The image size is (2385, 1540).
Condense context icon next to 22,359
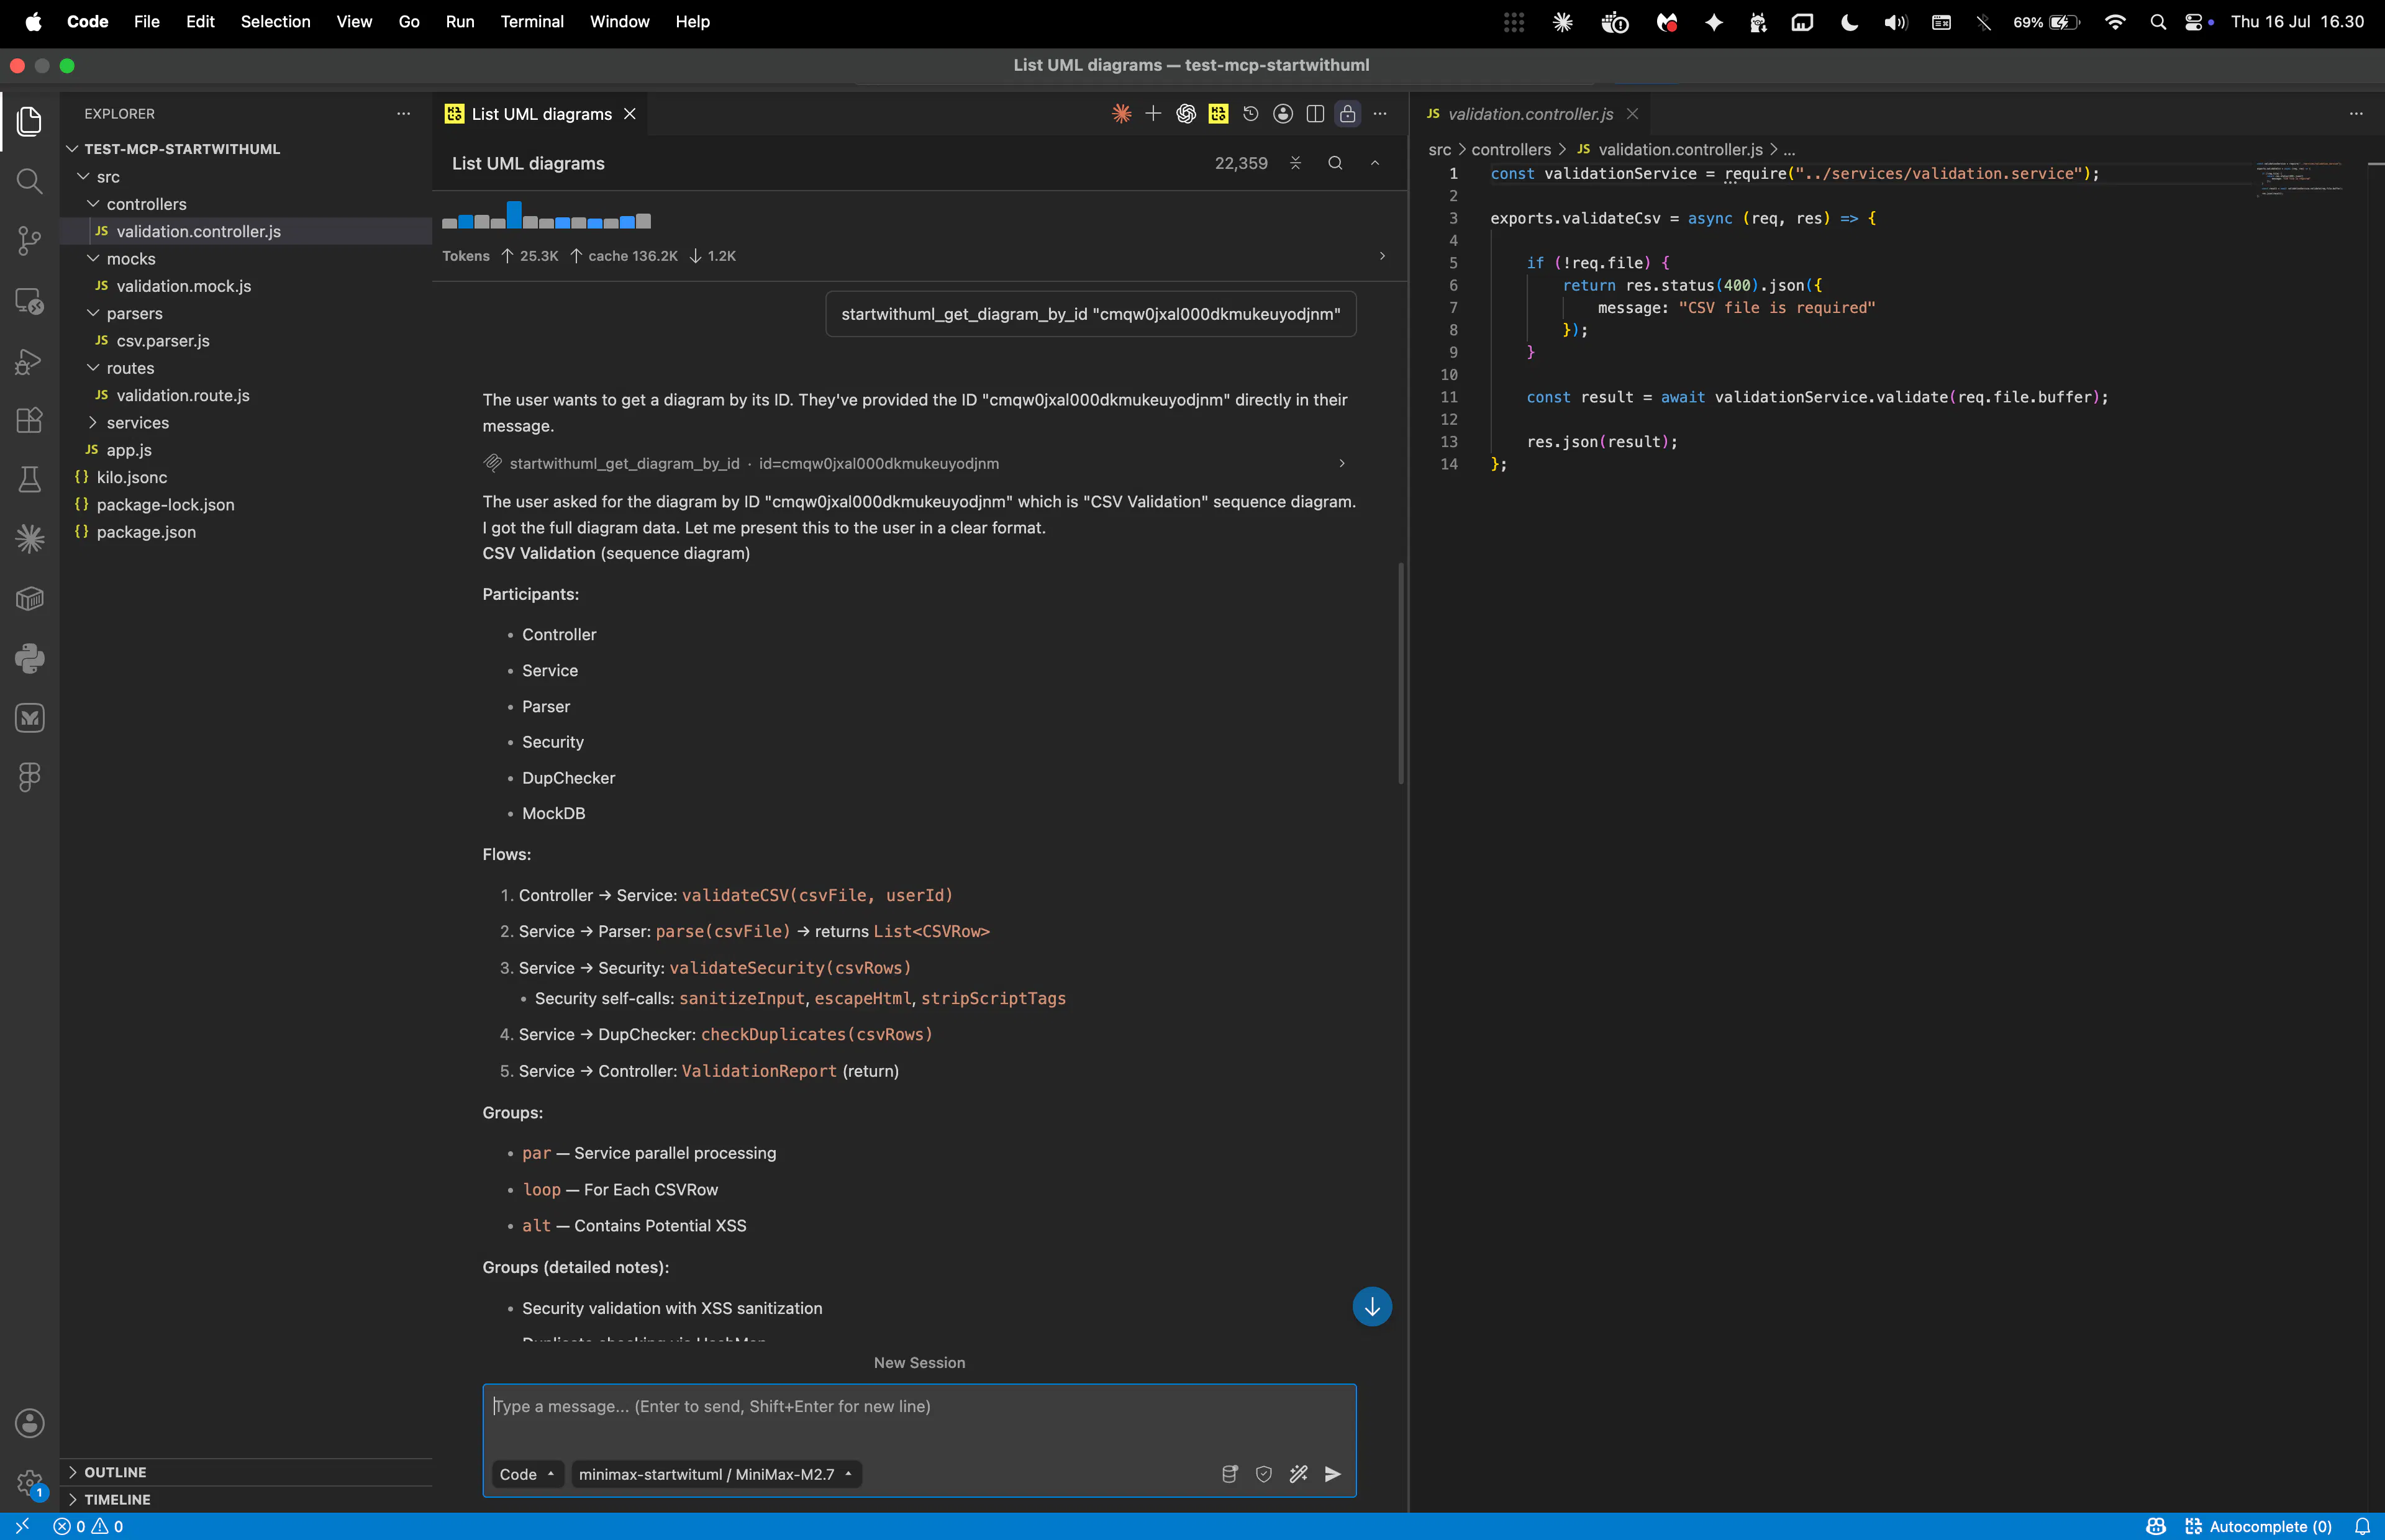coord(1295,163)
